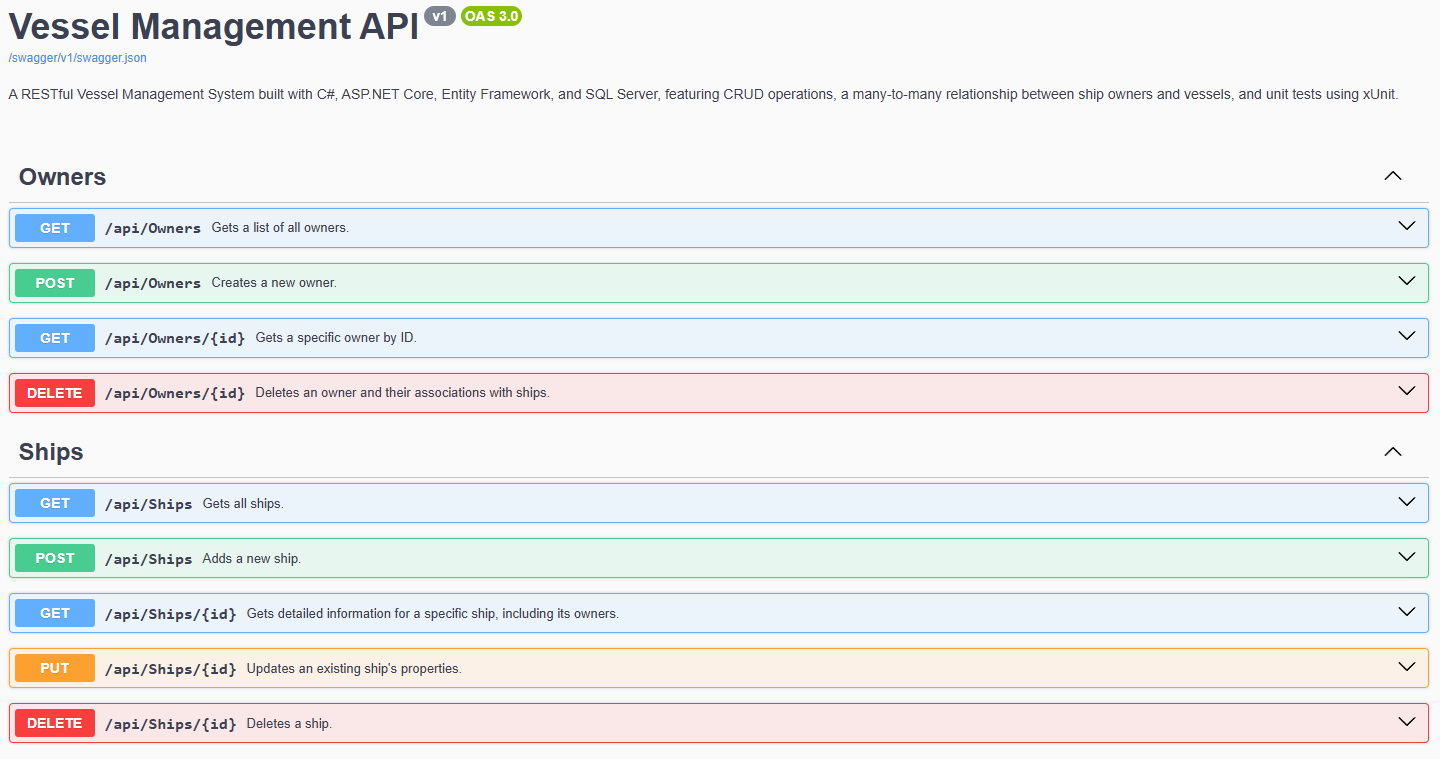
Task: Click /api/Owners/{id} path in the DELETE row
Action: [x=175, y=393]
